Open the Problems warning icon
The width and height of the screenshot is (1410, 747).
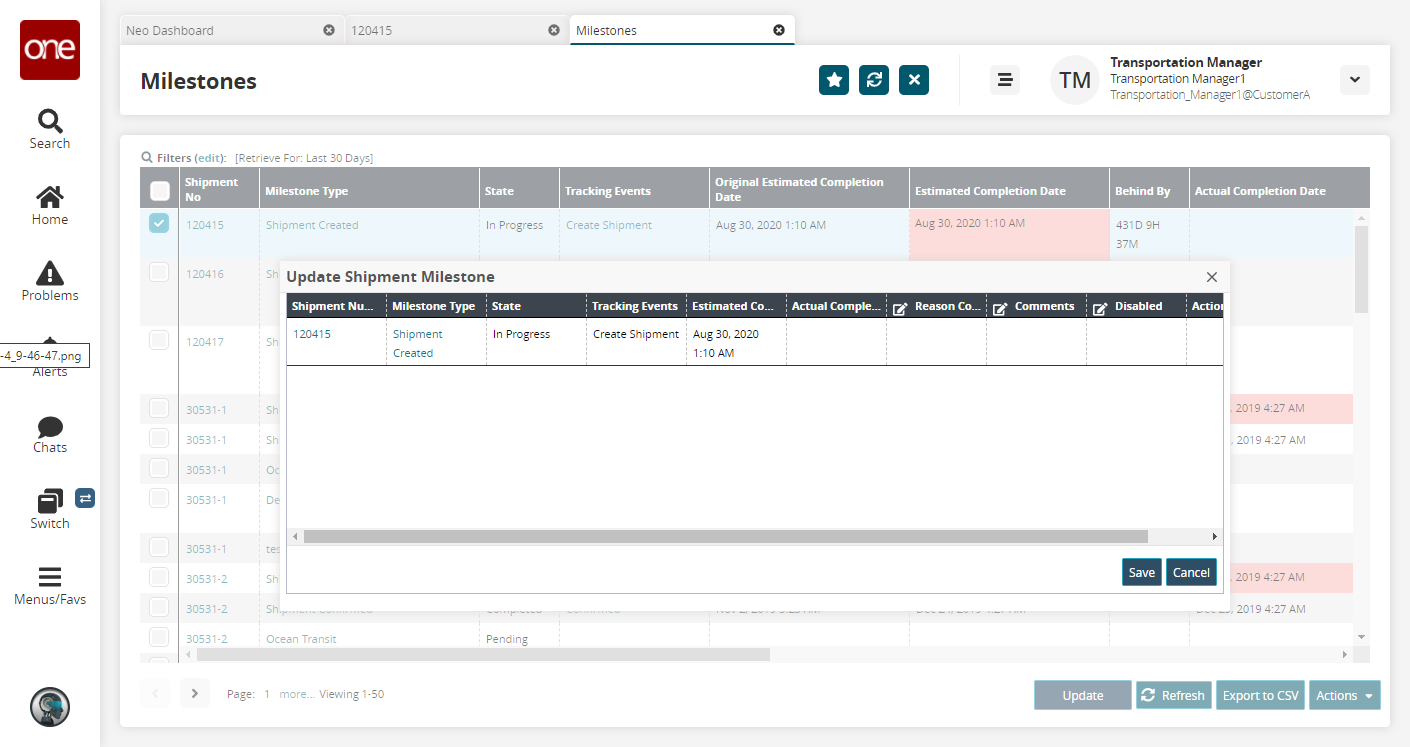click(49, 274)
